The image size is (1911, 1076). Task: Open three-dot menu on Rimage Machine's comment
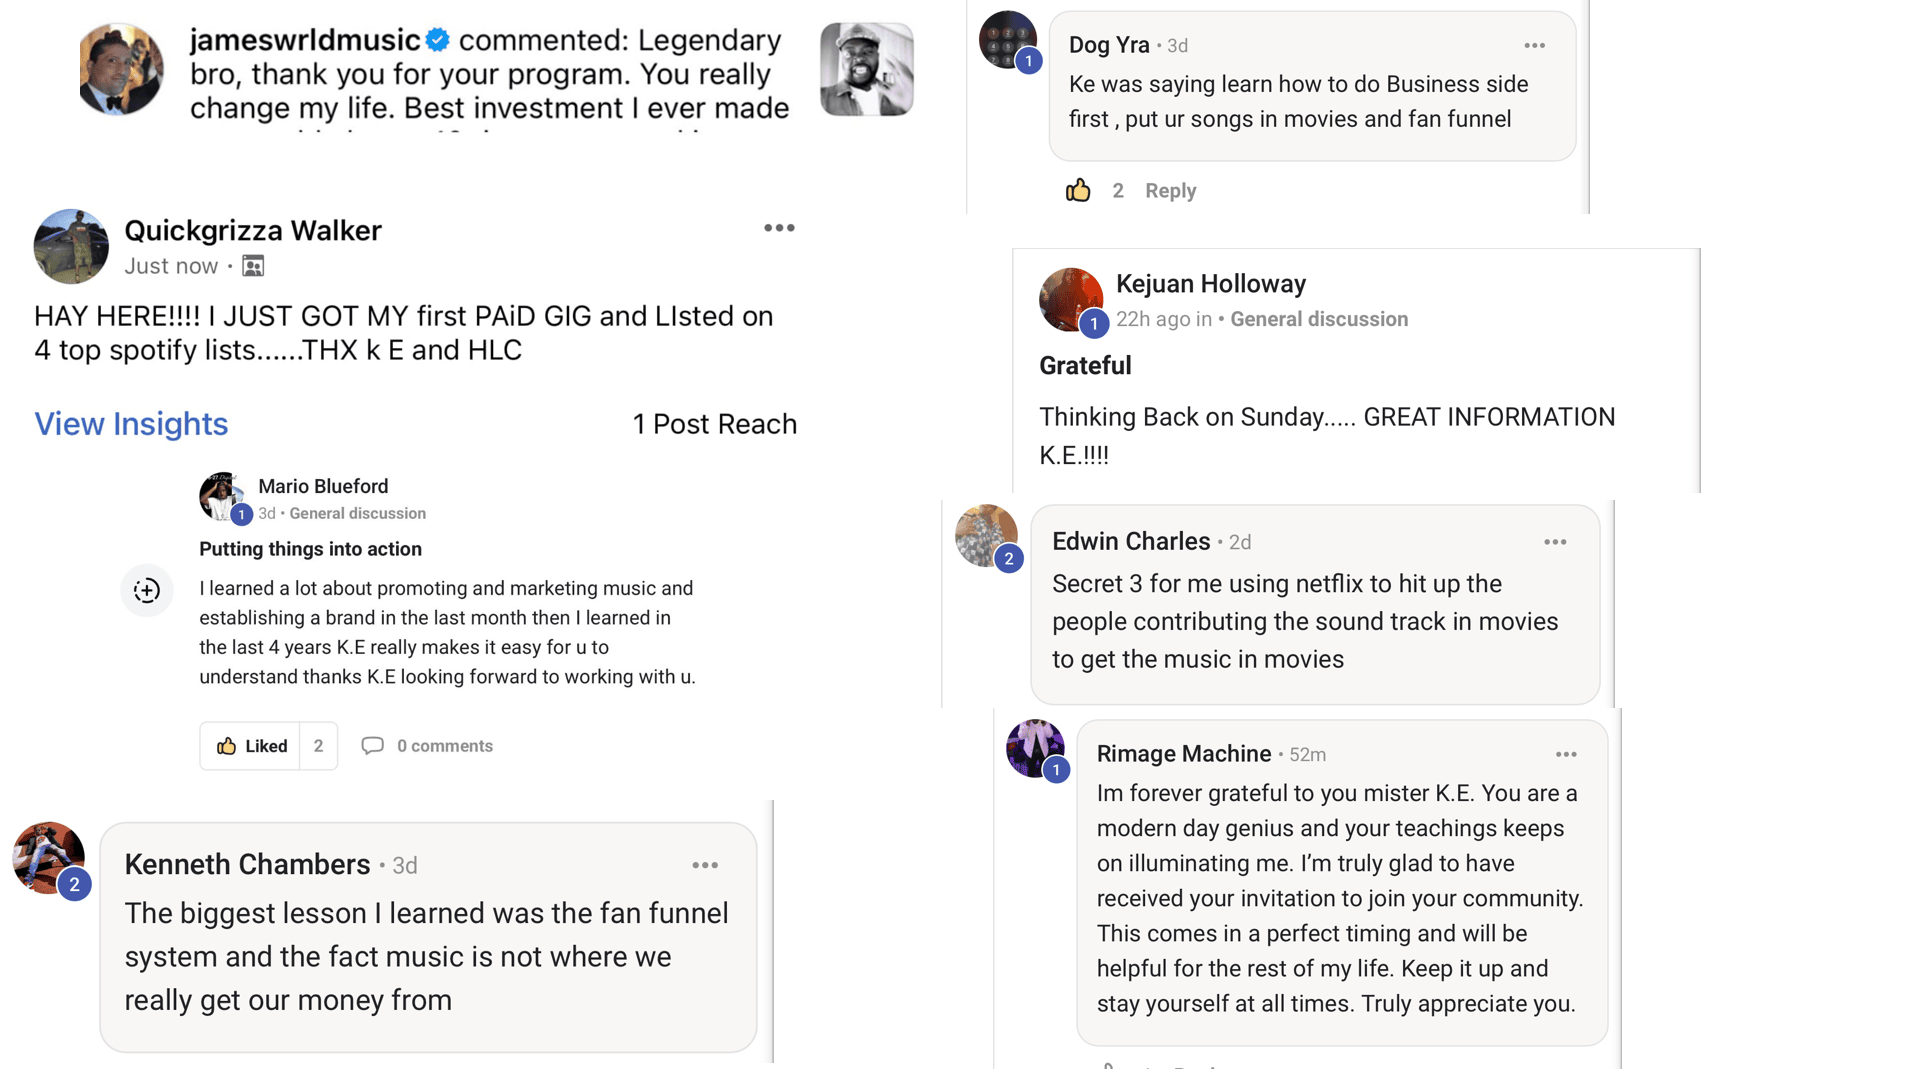click(x=1566, y=754)
